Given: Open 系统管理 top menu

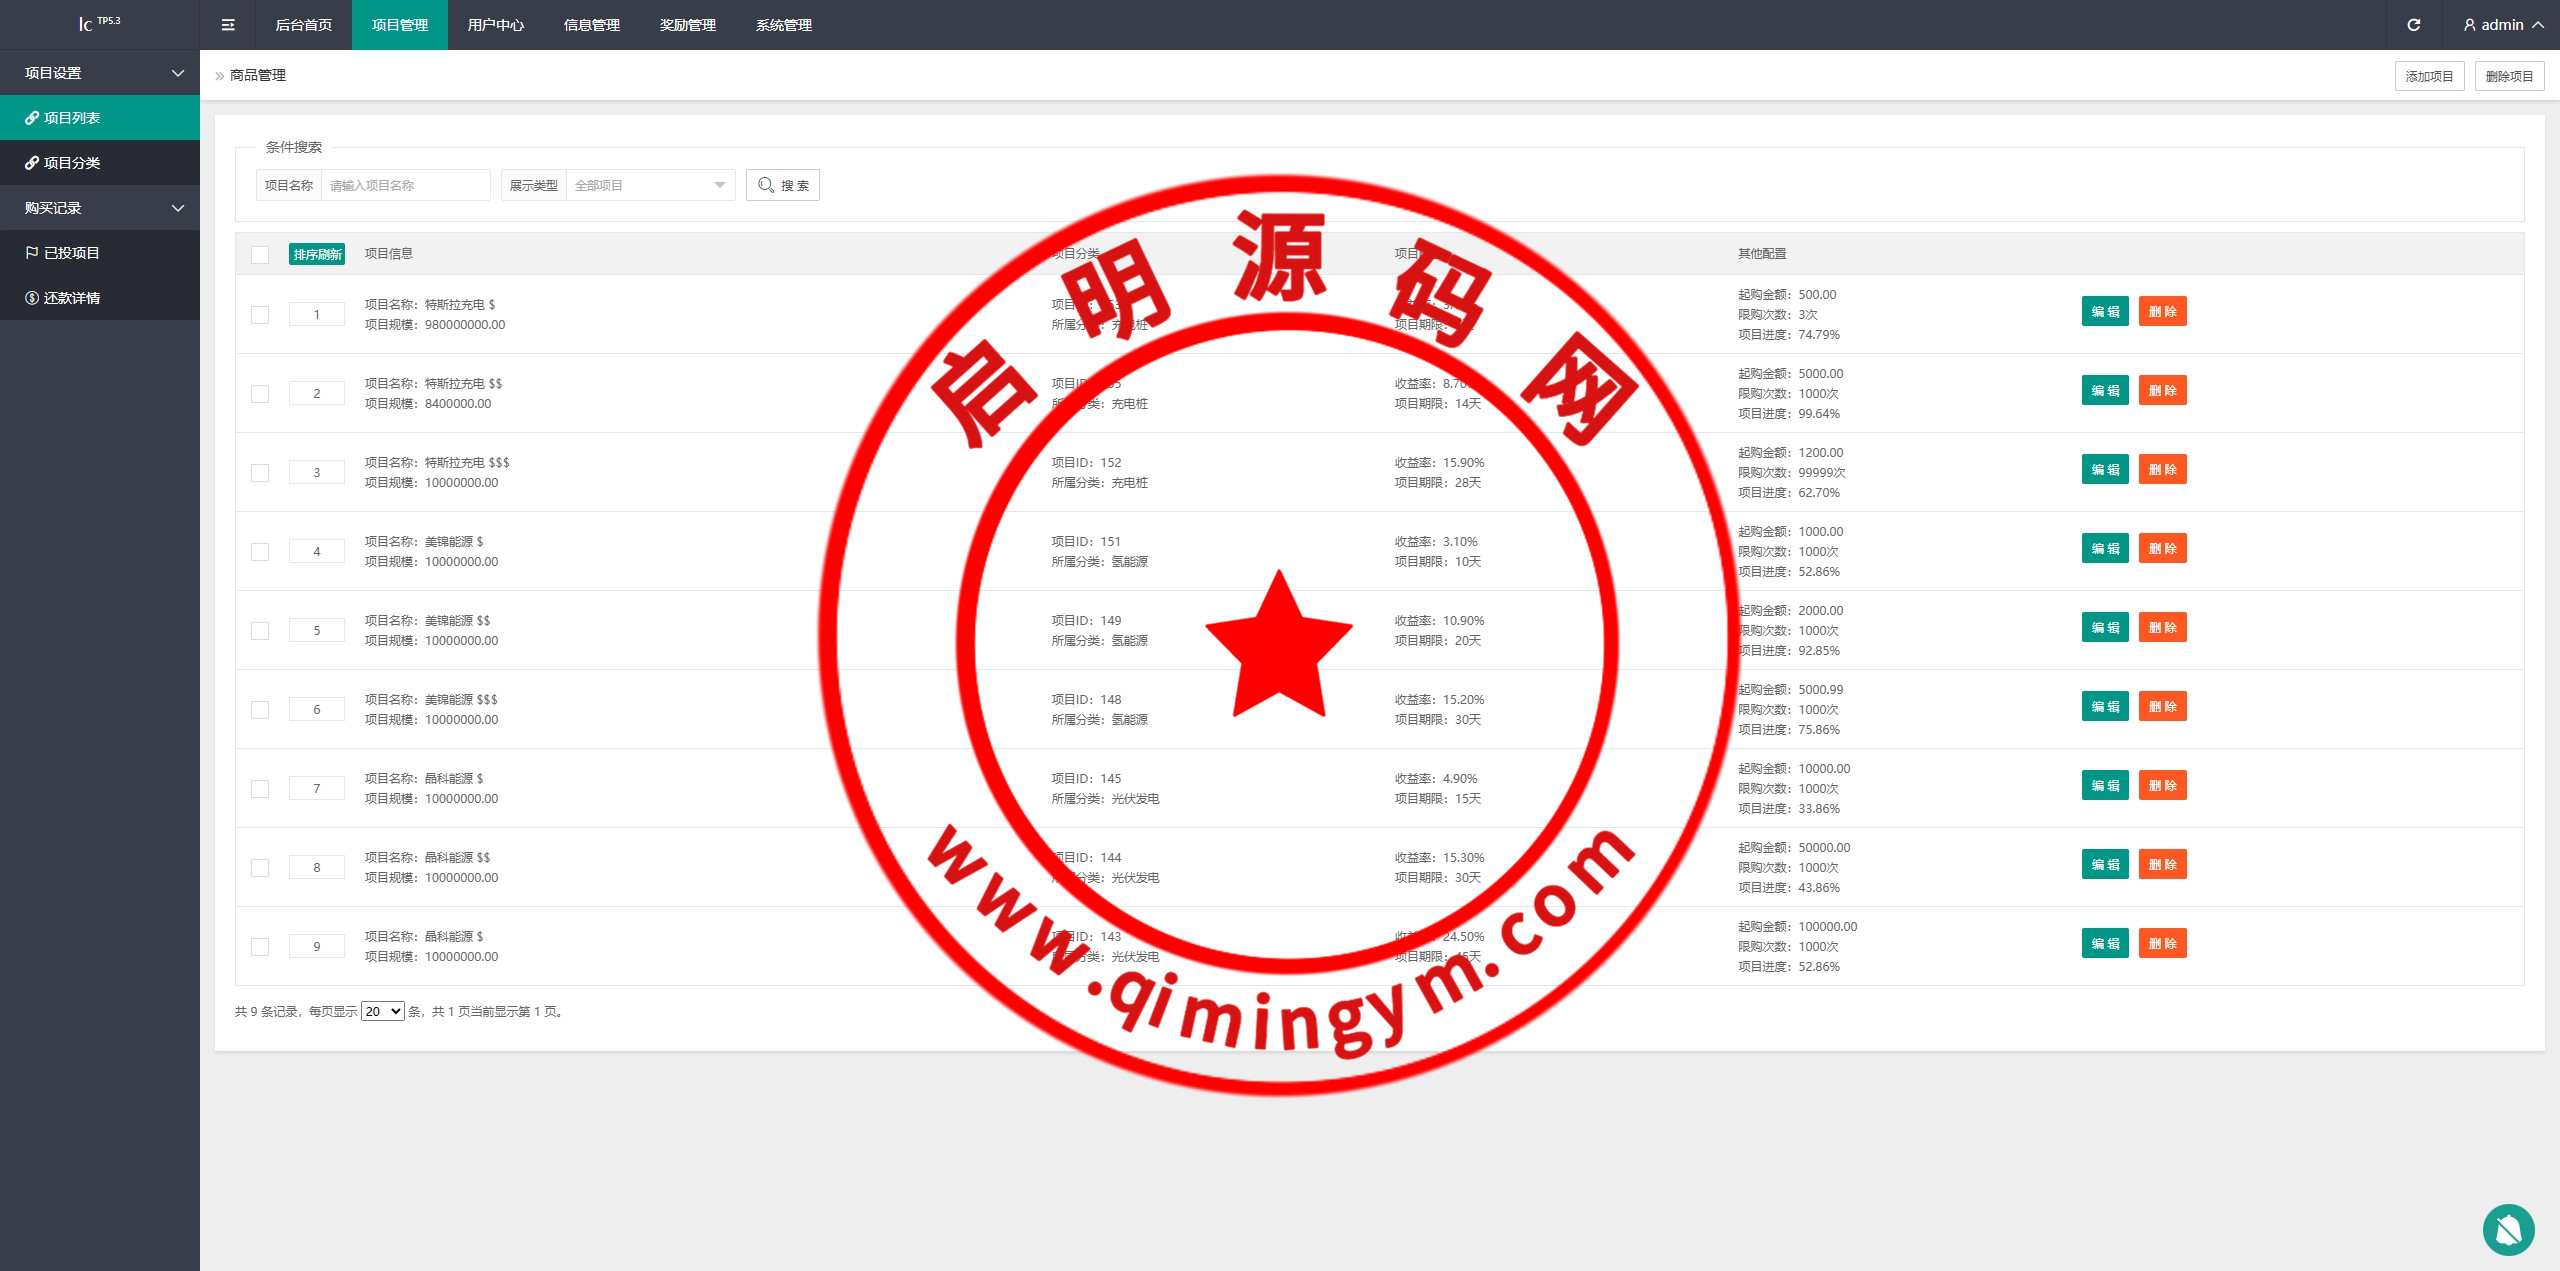Looking at the screenshot, I should [x=783, y=25].
